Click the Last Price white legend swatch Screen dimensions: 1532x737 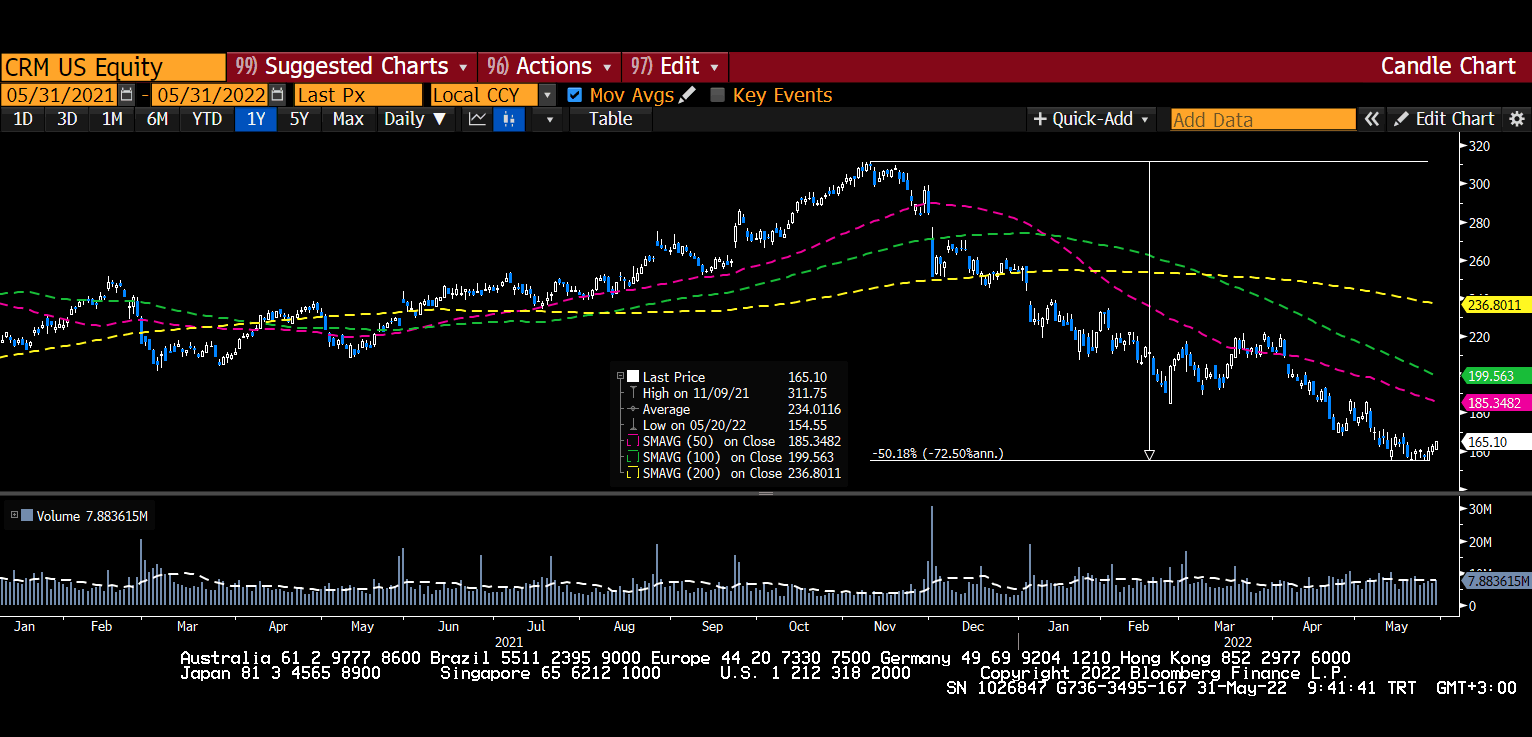pyautogui.click(x=632, y=377)
